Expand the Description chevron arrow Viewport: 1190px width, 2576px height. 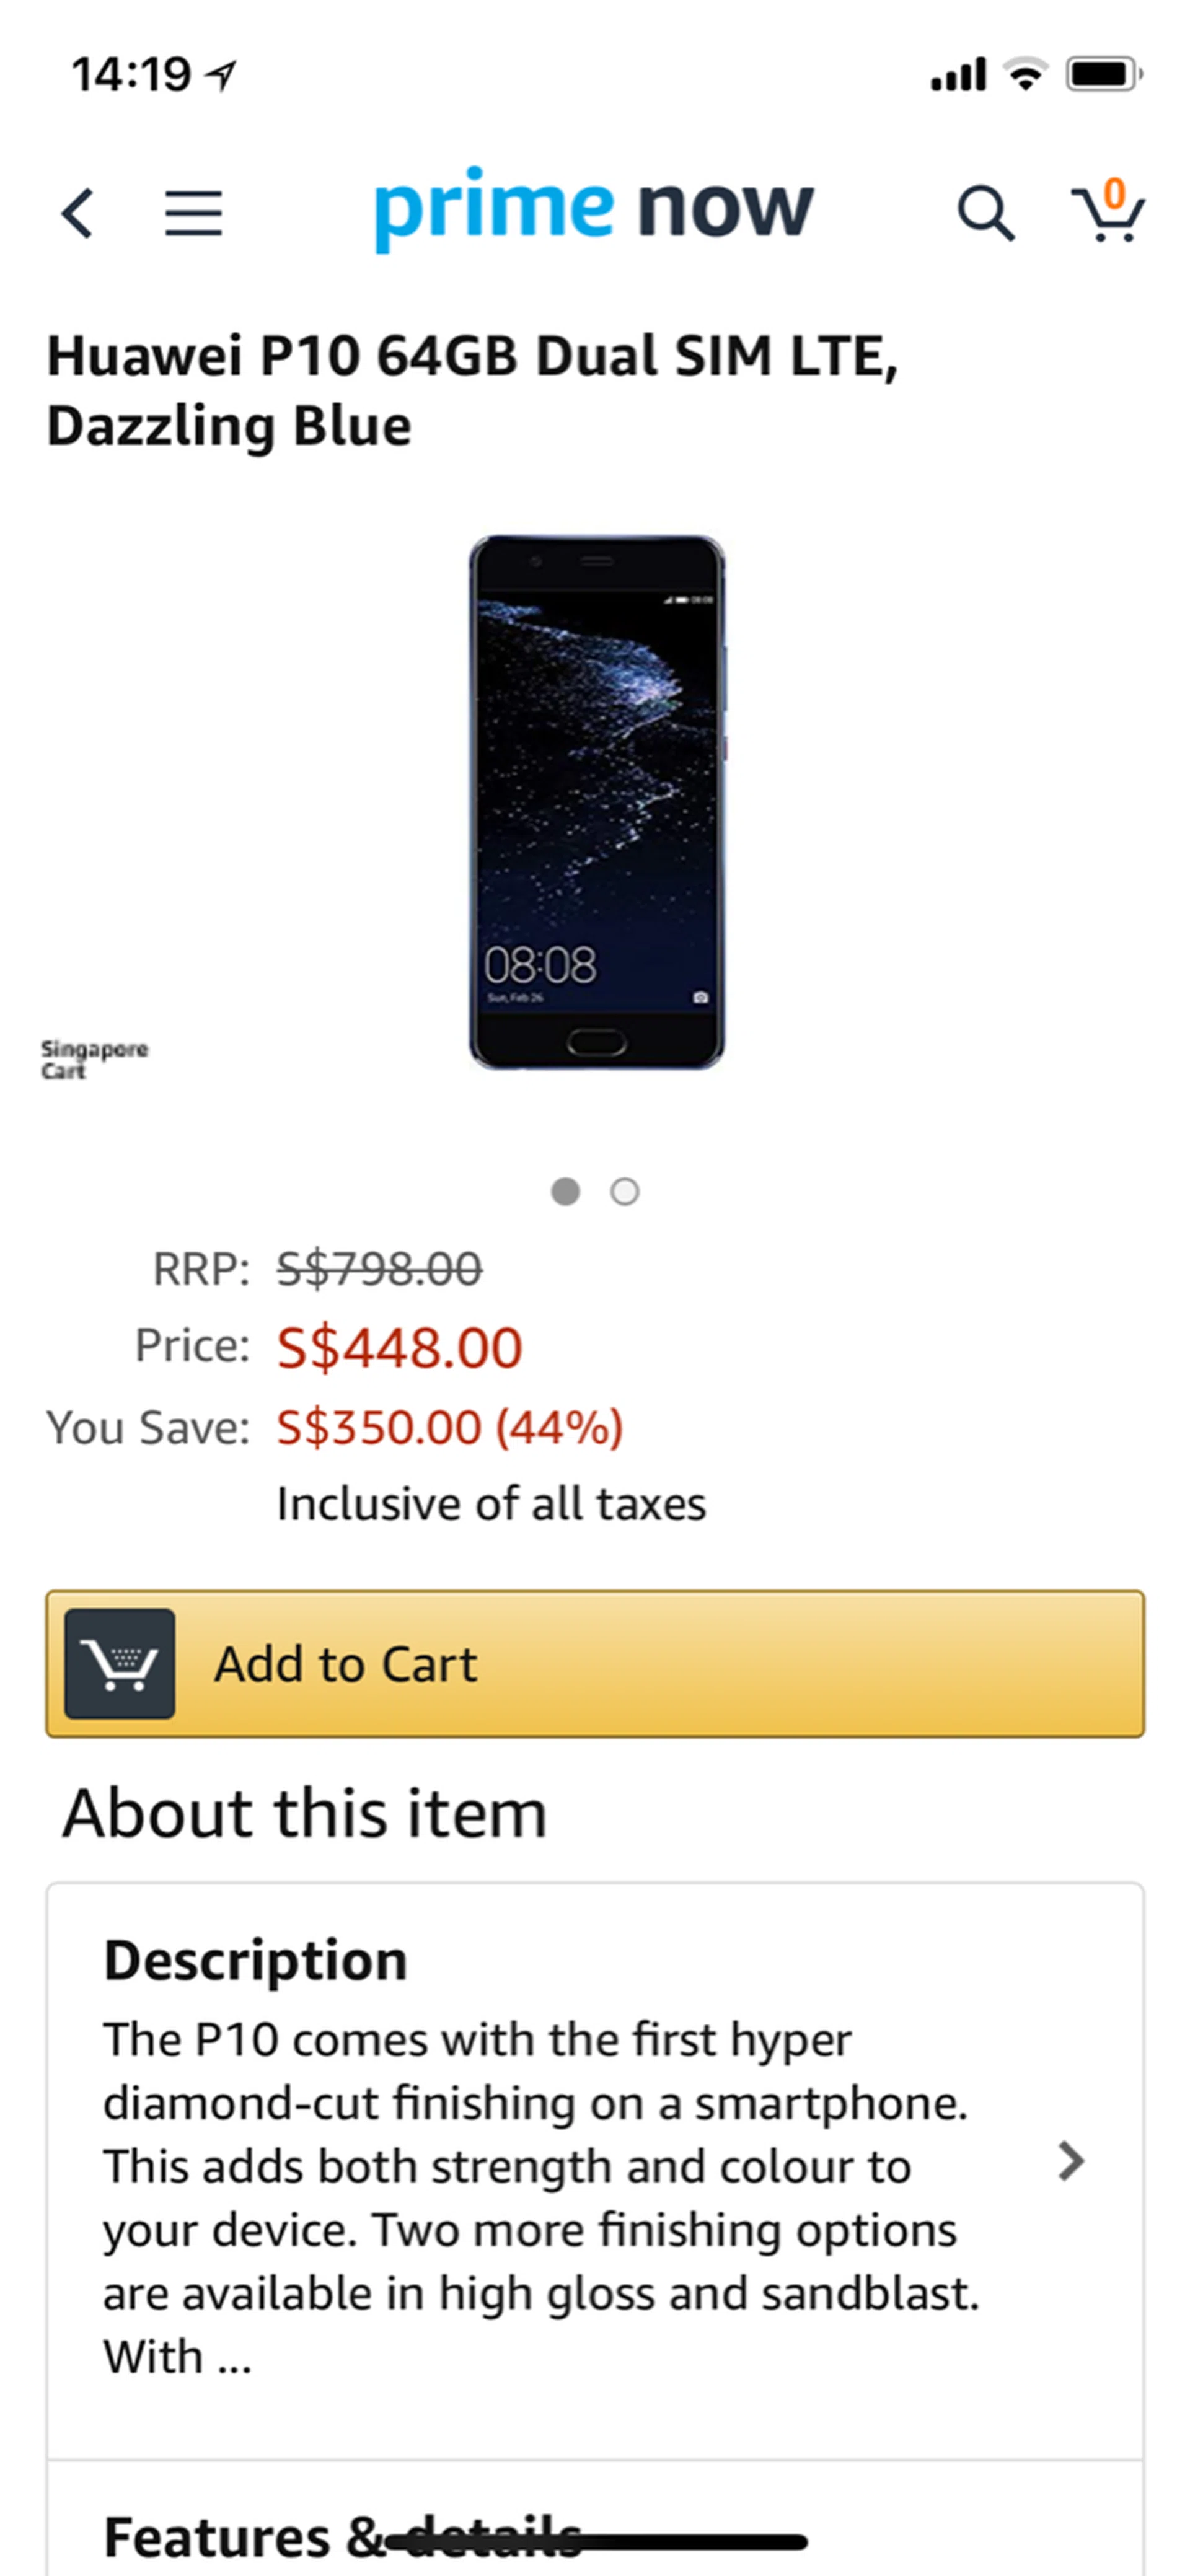click(x=1071, y=2161)
